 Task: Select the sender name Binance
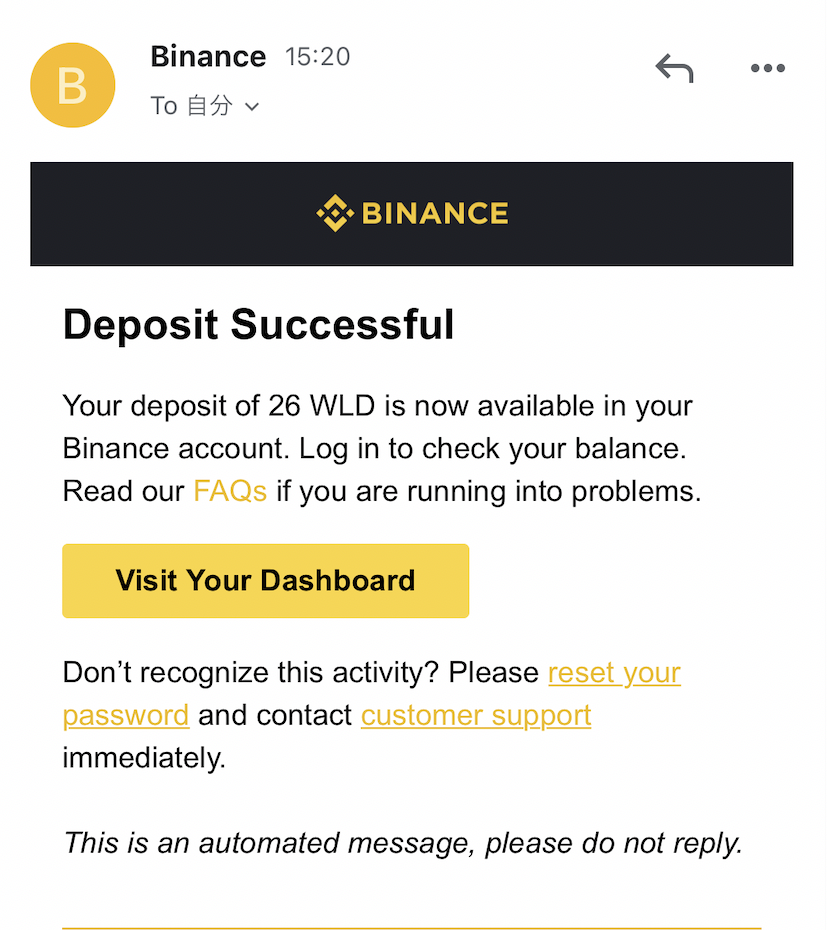(x=208, y=57)
